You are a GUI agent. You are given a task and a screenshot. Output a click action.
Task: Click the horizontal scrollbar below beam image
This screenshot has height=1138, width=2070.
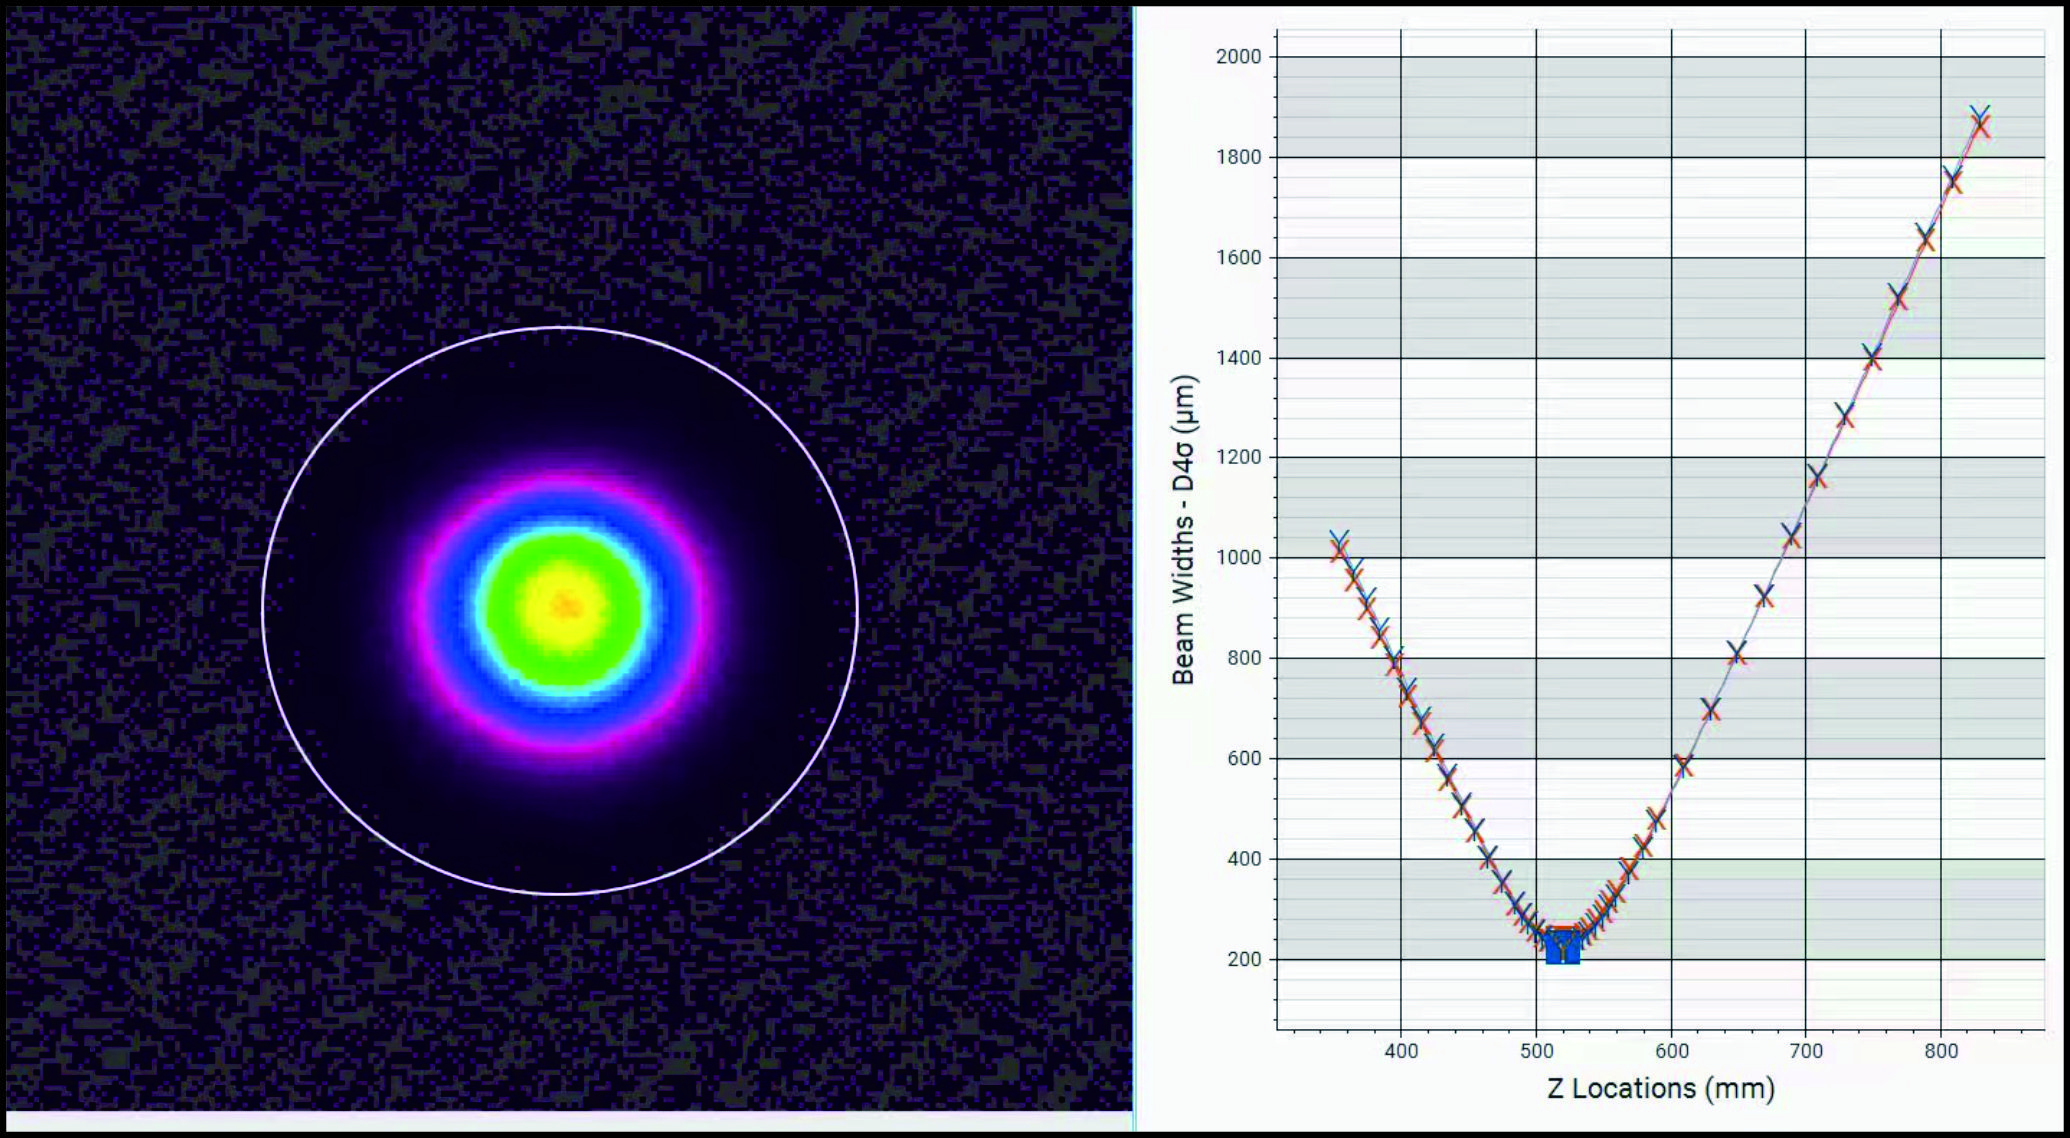pyautogui.click(x=568, y=1122)
